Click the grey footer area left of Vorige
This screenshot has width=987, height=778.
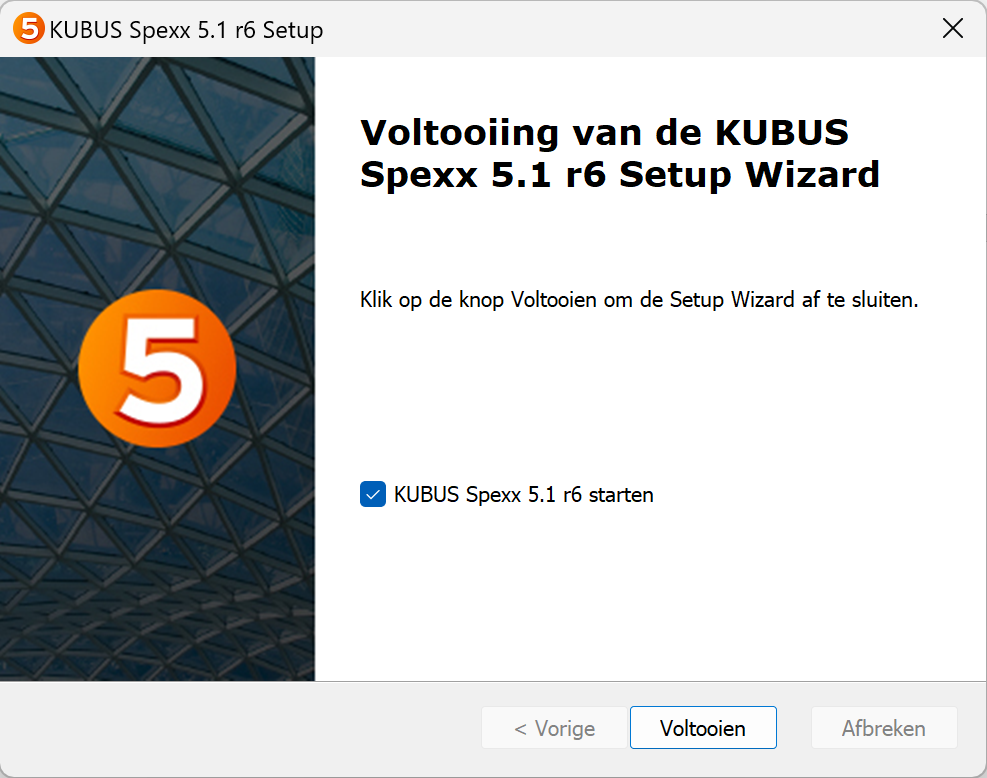click(x=239, y=728)
